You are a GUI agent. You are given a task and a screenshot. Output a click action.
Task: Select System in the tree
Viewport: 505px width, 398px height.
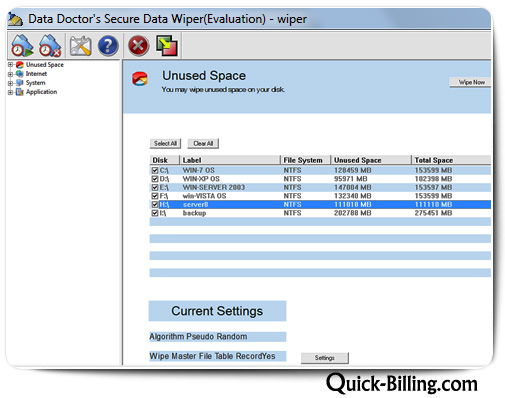[x=36, y=83]
